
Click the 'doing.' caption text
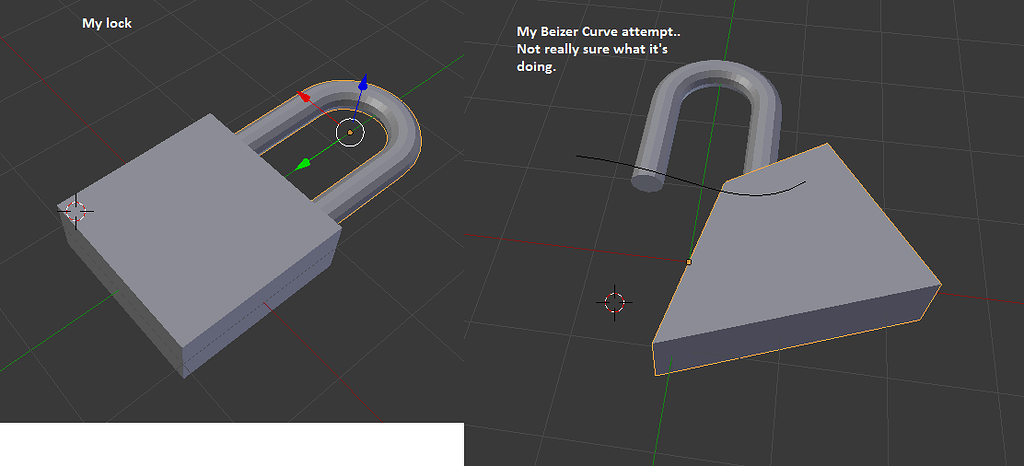coord(536,68)
